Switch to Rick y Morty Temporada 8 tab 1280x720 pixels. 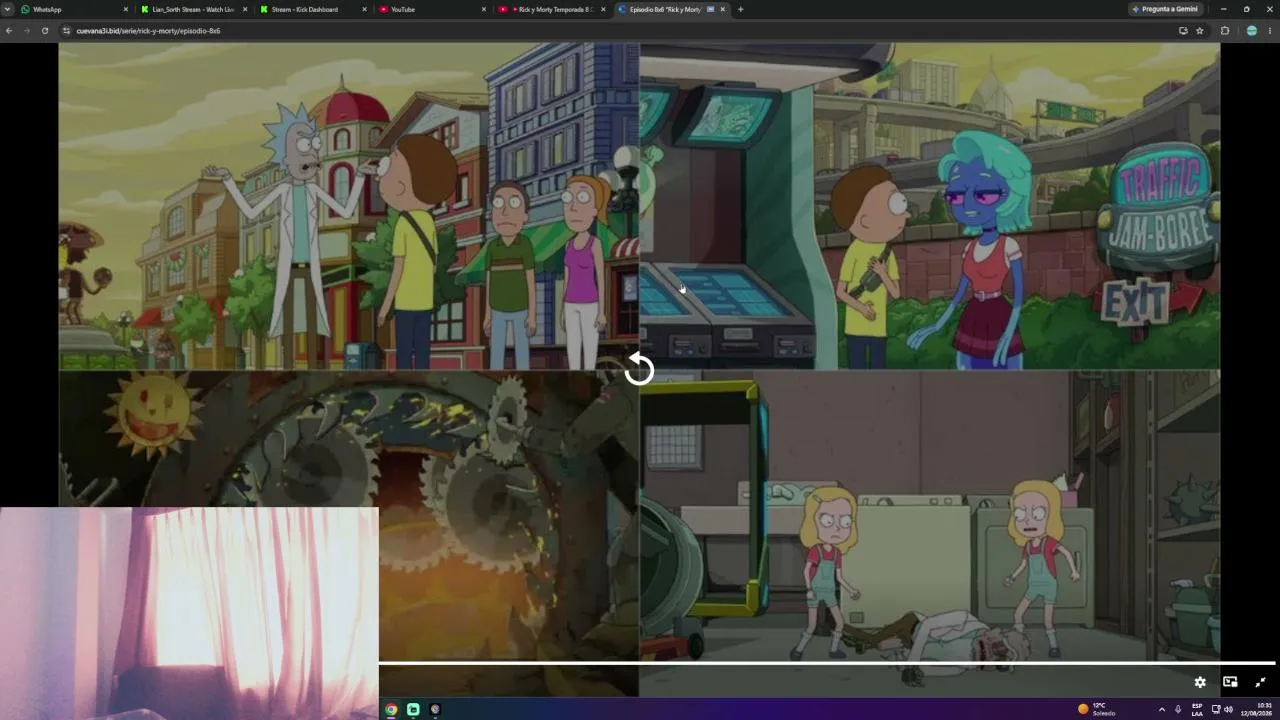(550, 9)
